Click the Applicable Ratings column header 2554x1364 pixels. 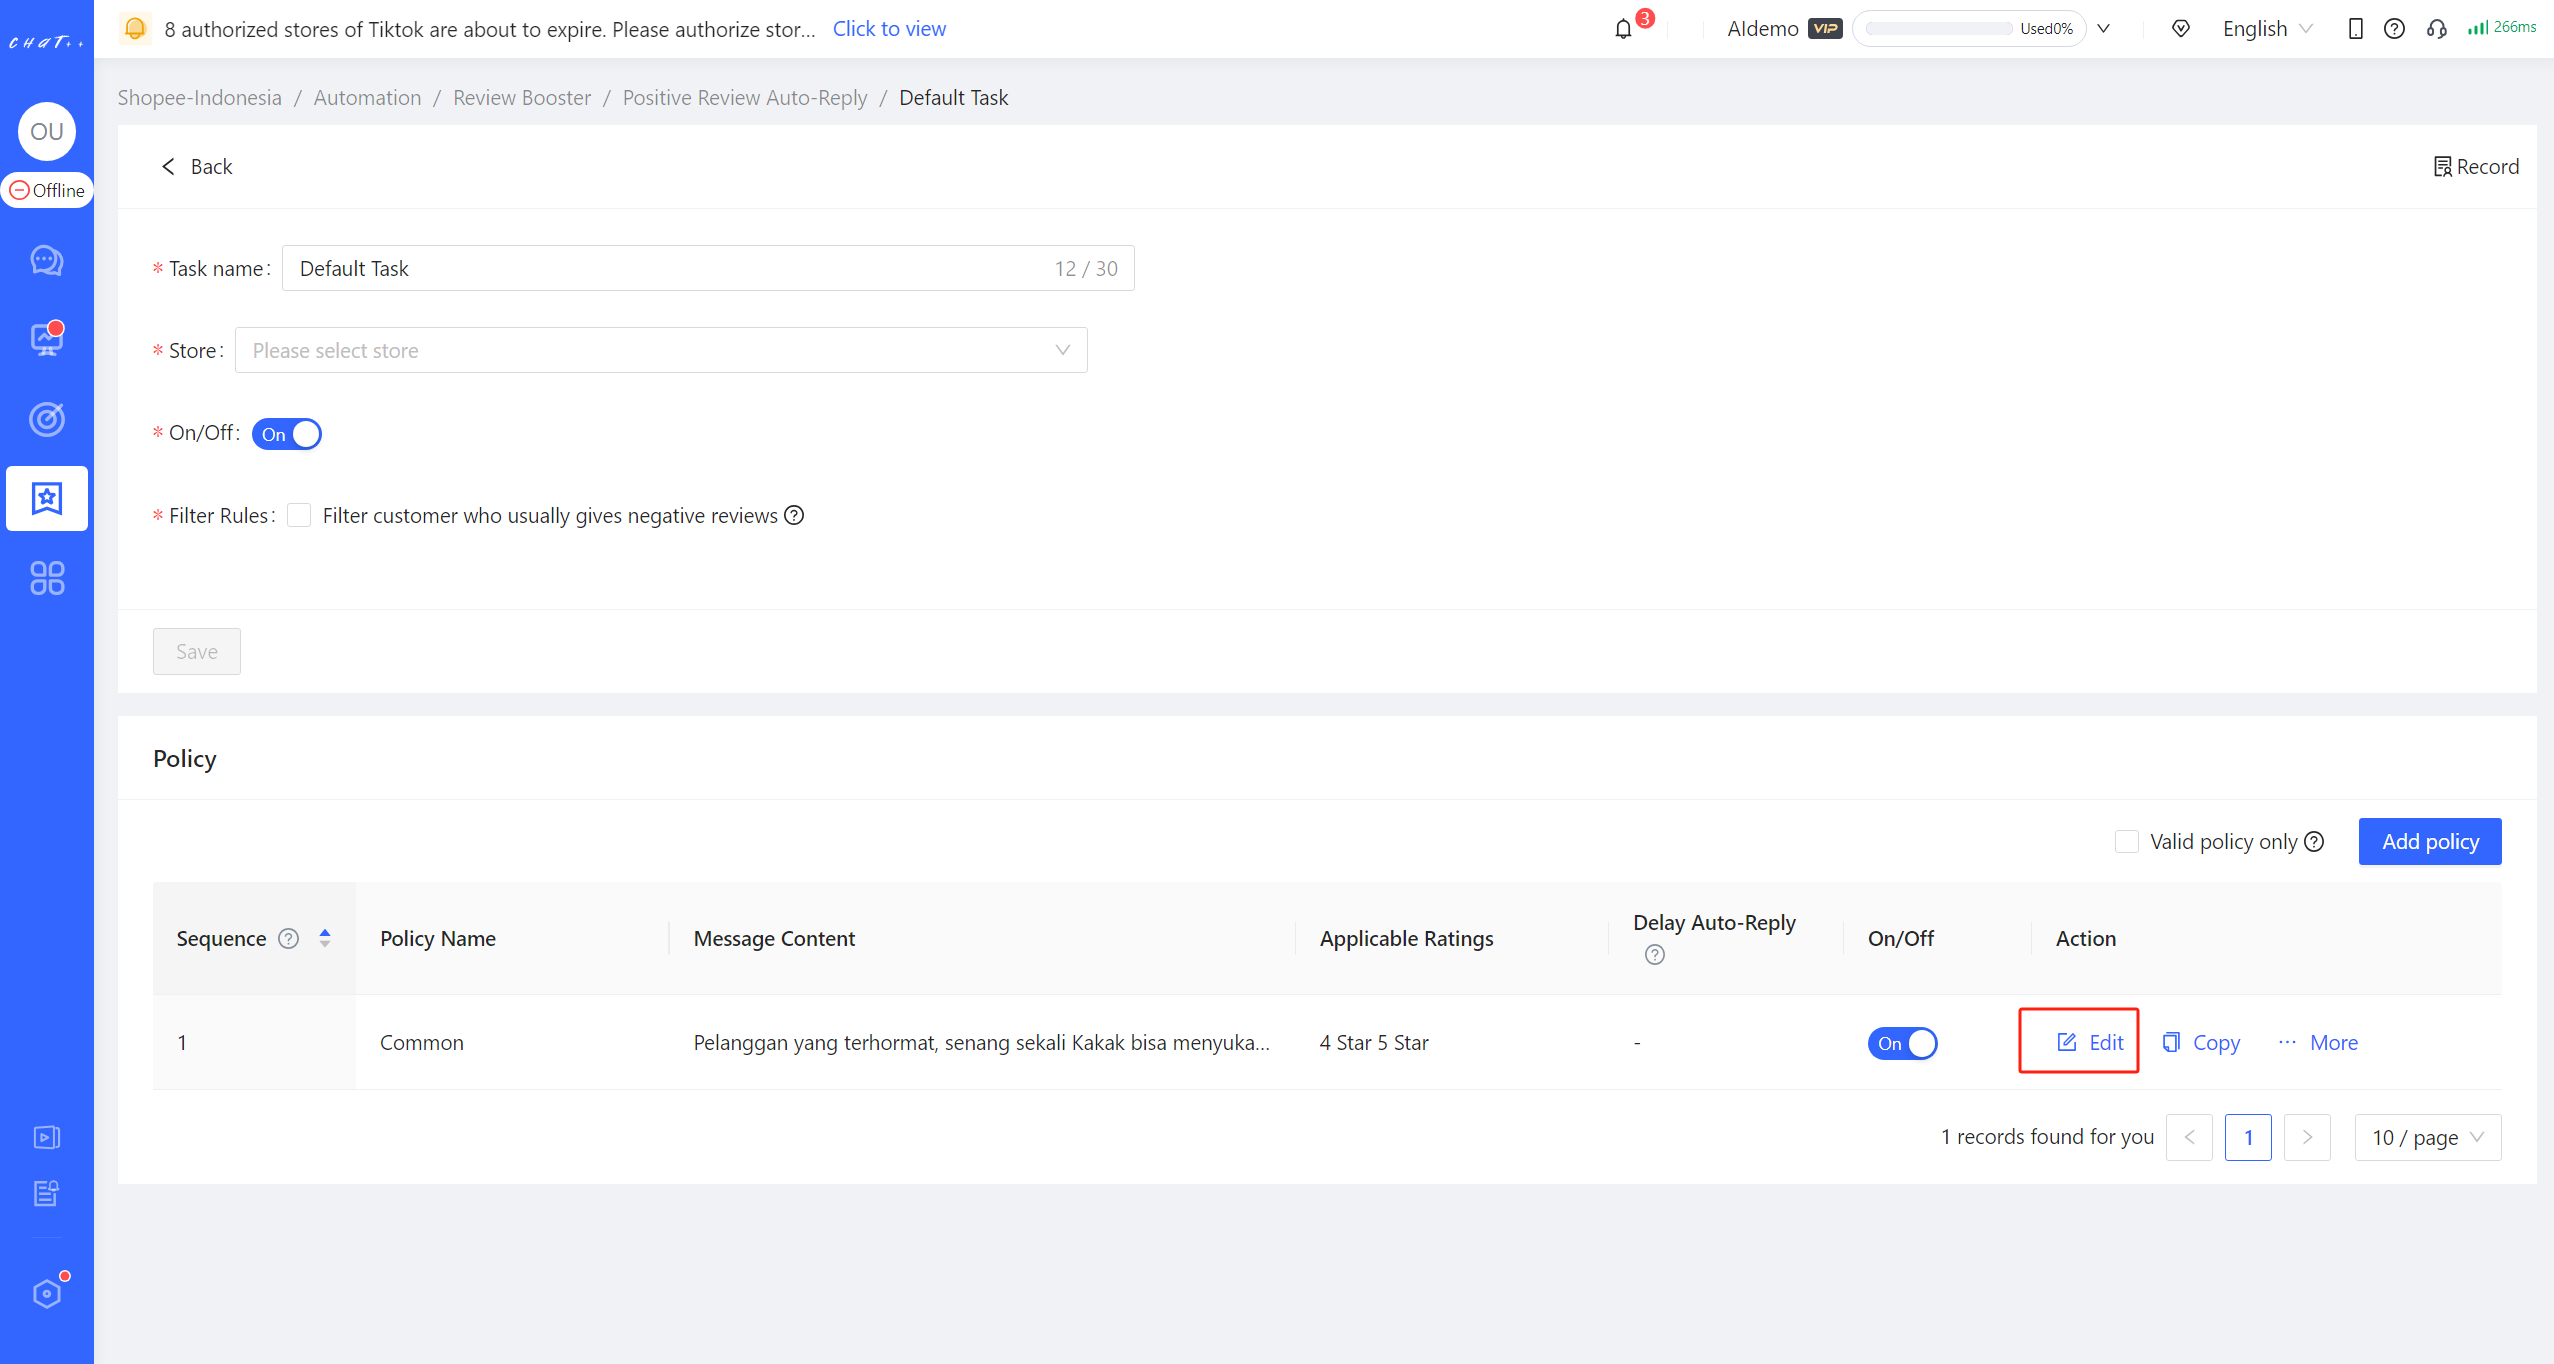1406,938
